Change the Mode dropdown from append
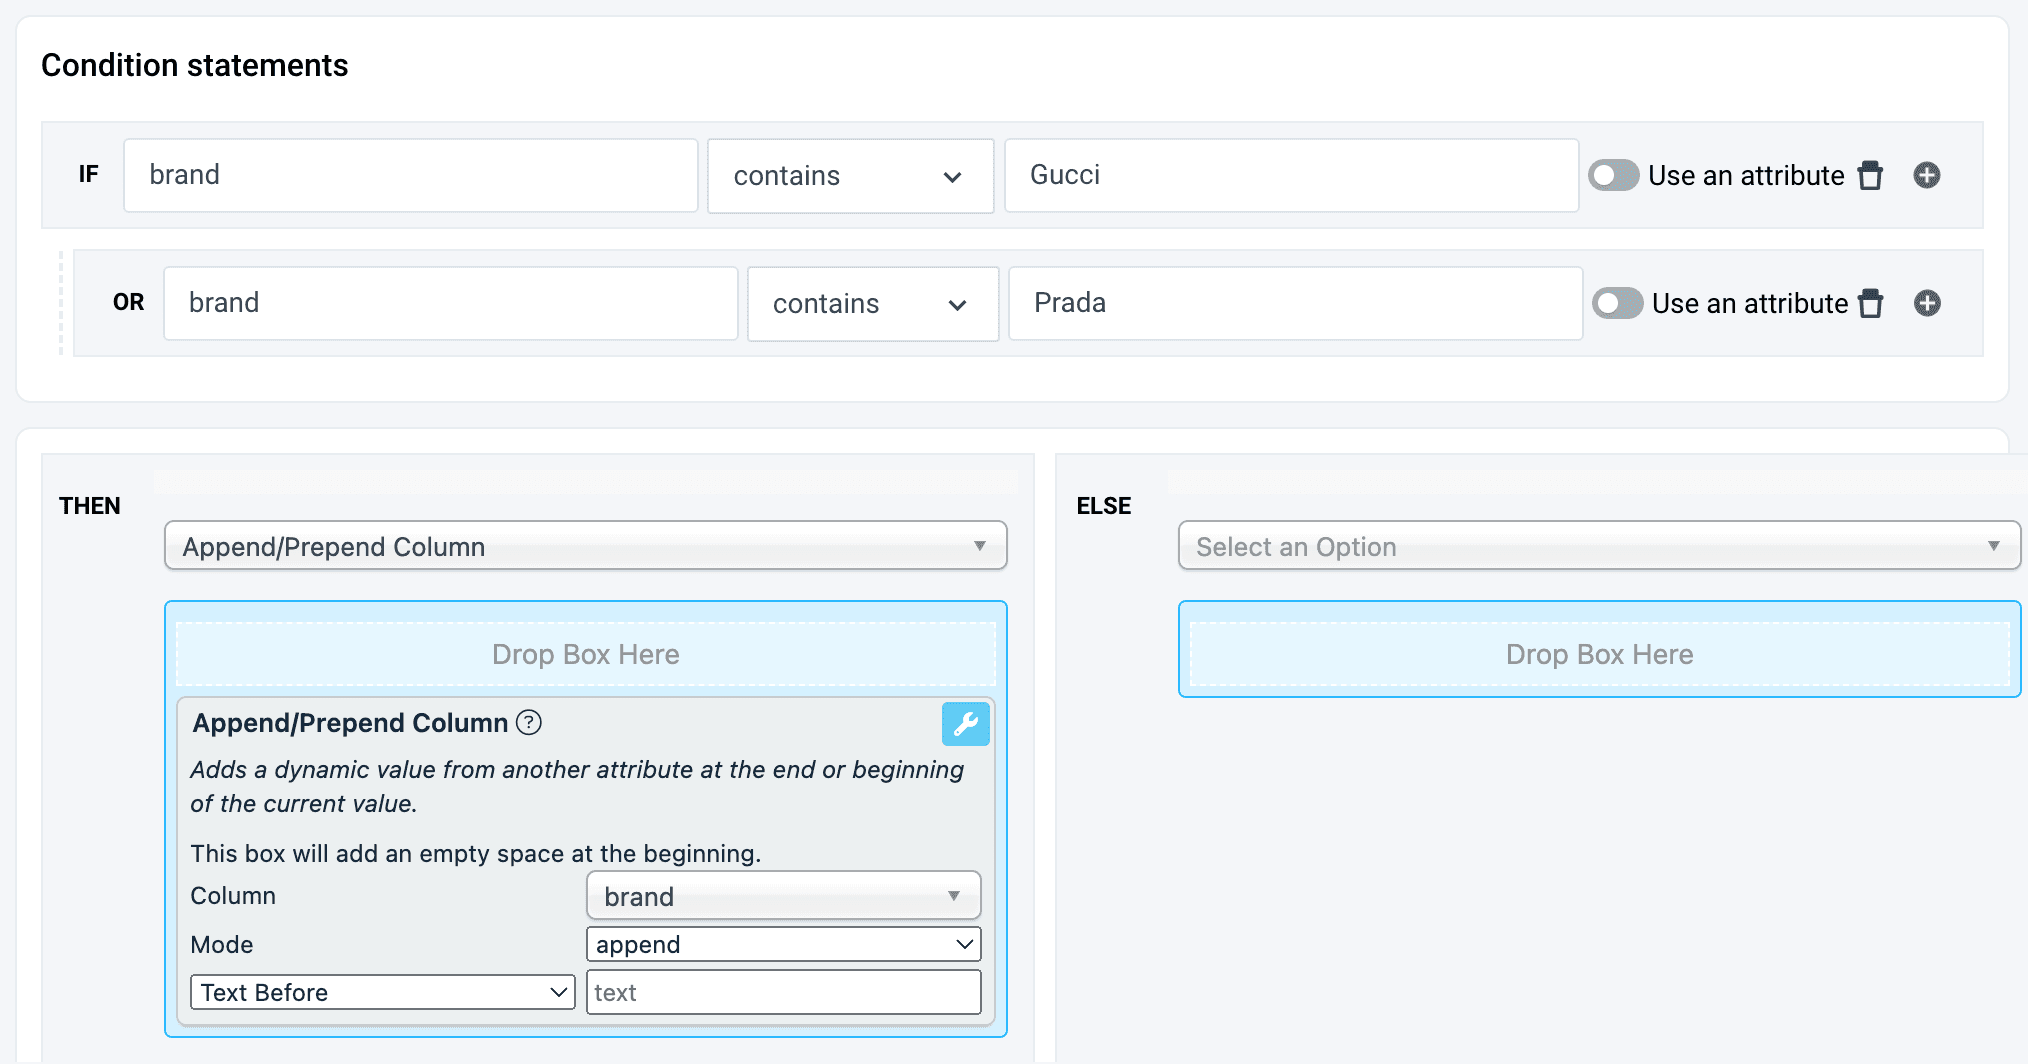Viewport: 2028px width, 1064px height. click(783, 944)
